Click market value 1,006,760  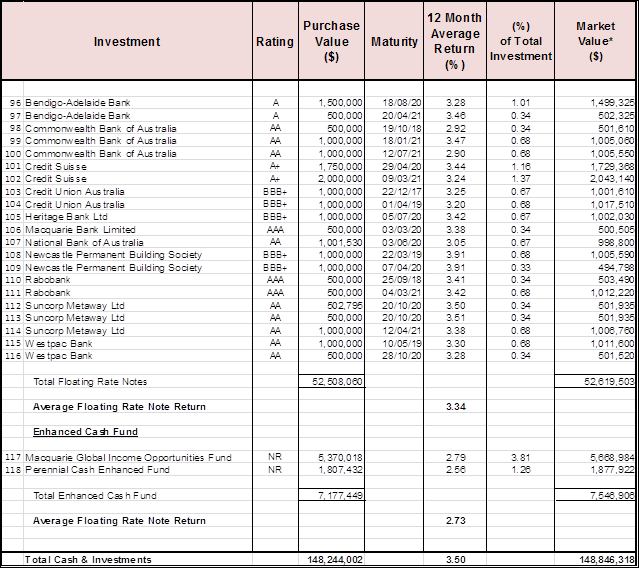612,331
